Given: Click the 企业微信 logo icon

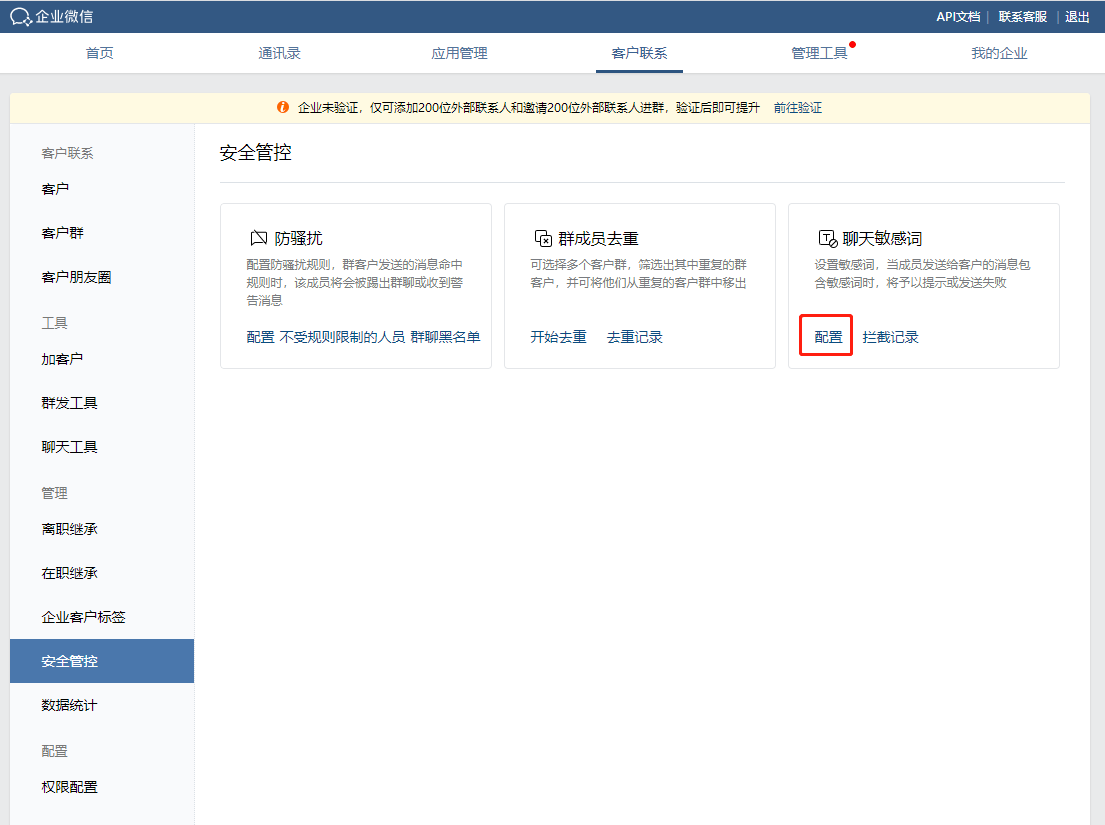Looking at the screenshot, I should (21, 17).
